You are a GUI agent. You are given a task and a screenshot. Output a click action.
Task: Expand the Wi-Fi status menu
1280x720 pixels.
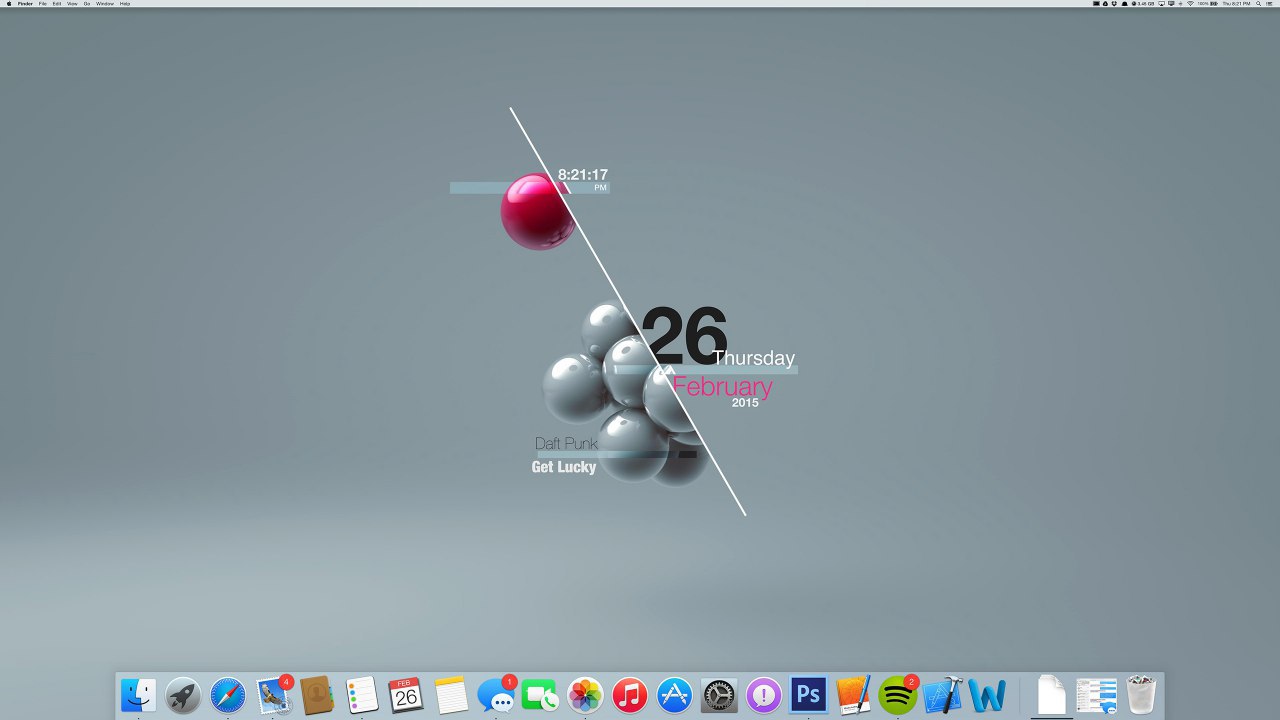[1190, 4]
